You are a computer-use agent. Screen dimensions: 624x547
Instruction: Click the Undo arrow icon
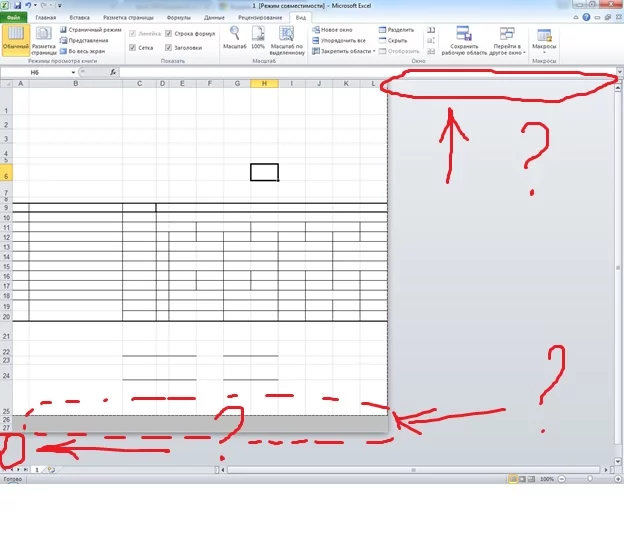click(x=28, y=6)
